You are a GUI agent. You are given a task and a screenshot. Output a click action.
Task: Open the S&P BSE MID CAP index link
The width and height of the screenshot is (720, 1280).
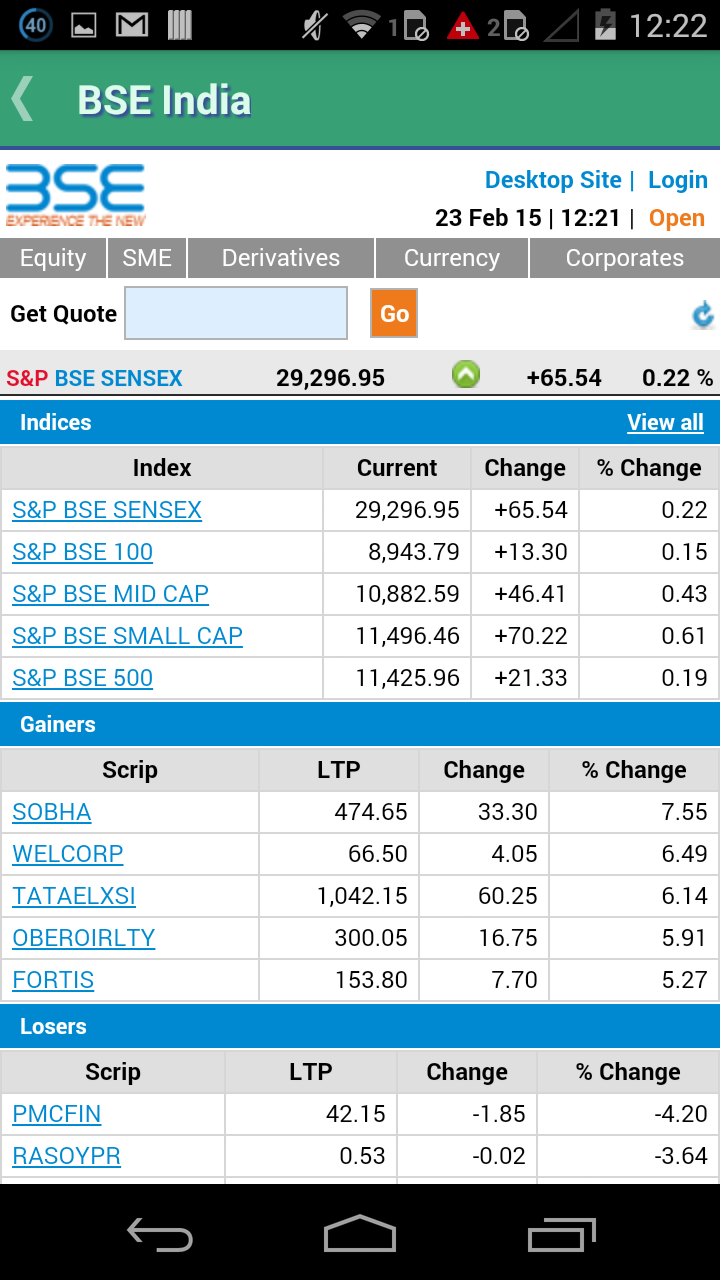[110, 594]
